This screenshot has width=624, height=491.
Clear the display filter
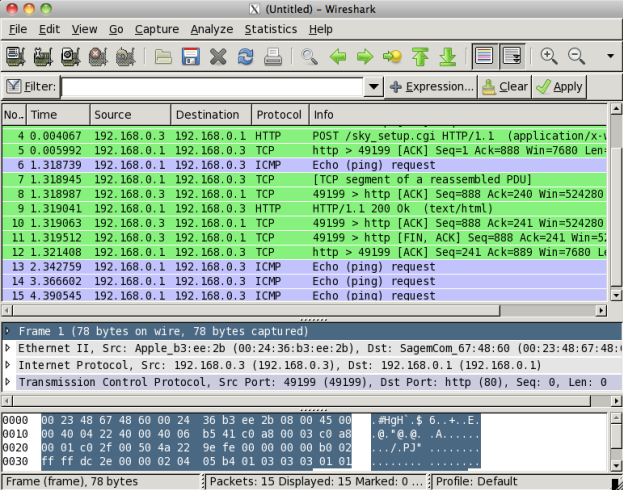(505, 86)
